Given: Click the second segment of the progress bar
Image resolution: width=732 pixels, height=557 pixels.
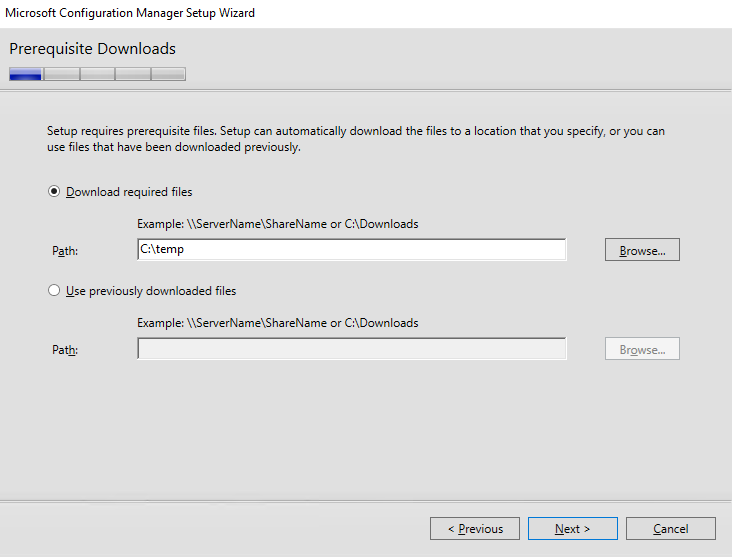Looking at the screenshot, I should [x=62, y=74].
